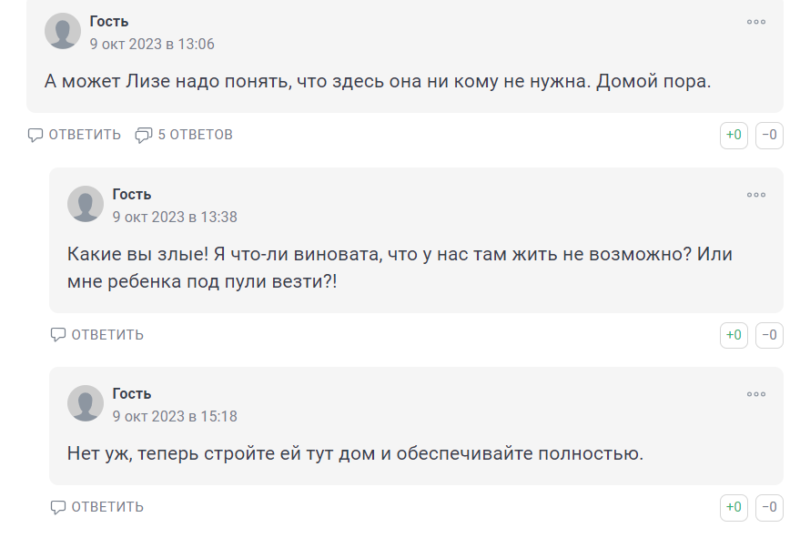
Task: Collapse the '5 ответов' replies thread
Action: tap(184, 135)
